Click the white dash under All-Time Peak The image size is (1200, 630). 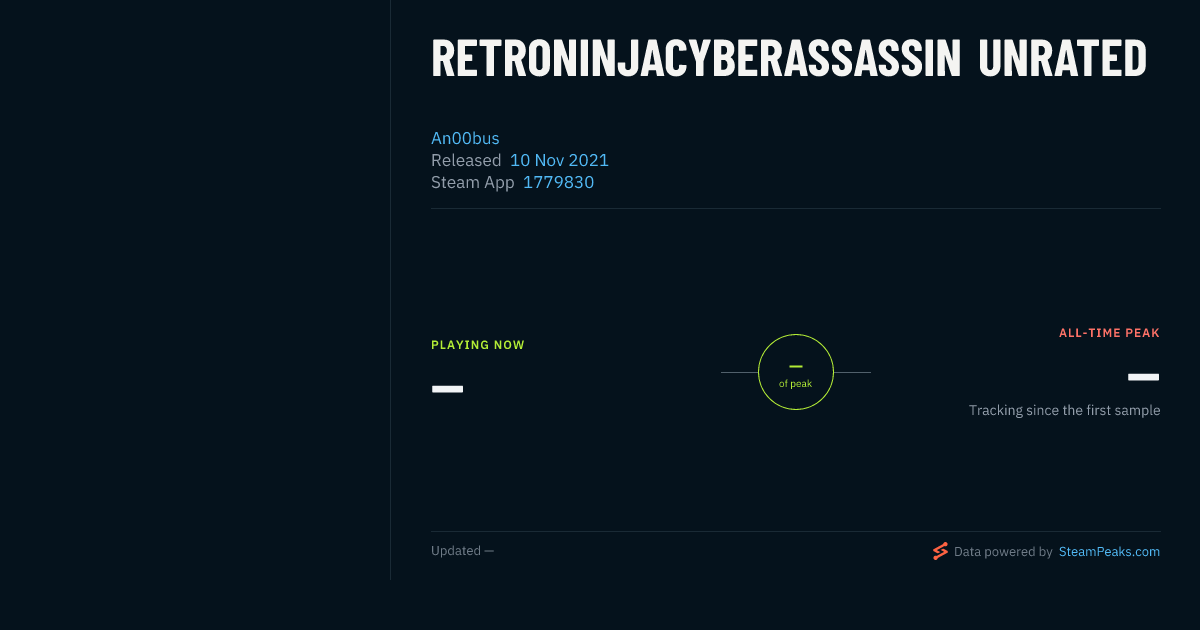[x=1143, y=377]
